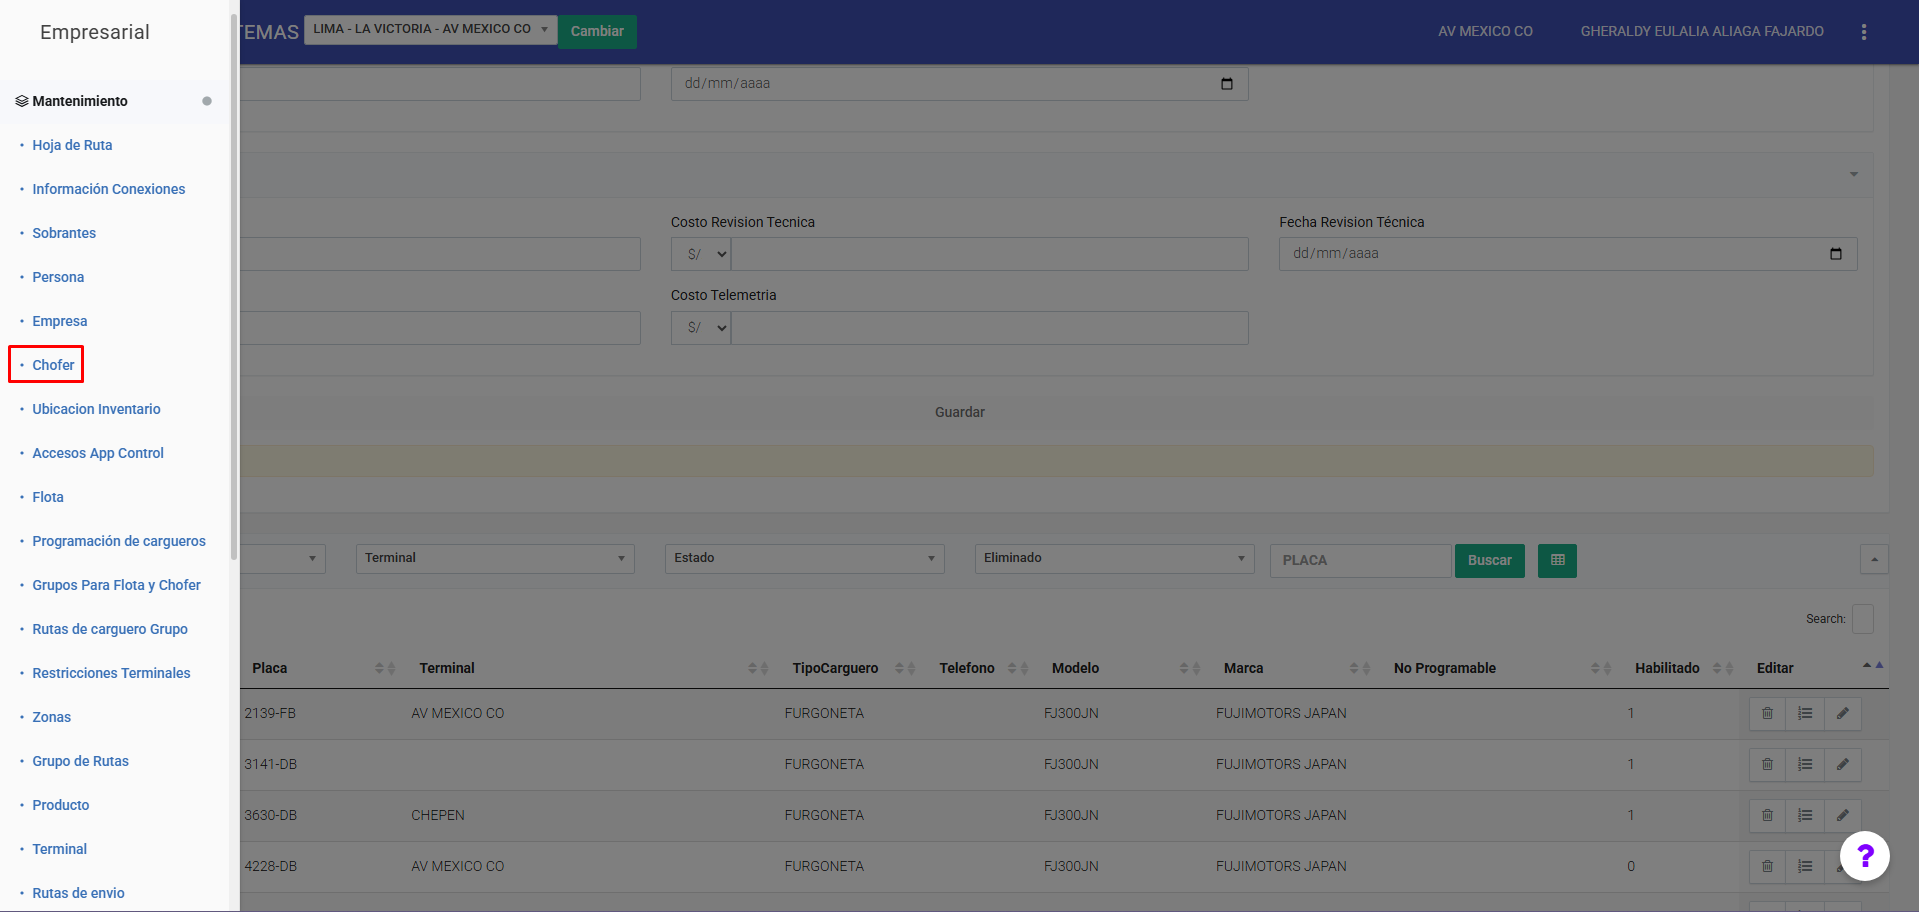Toggle the Mantenimiento menu dot indicator
This screenshot has width=1919, height=912.
point(207,101)
